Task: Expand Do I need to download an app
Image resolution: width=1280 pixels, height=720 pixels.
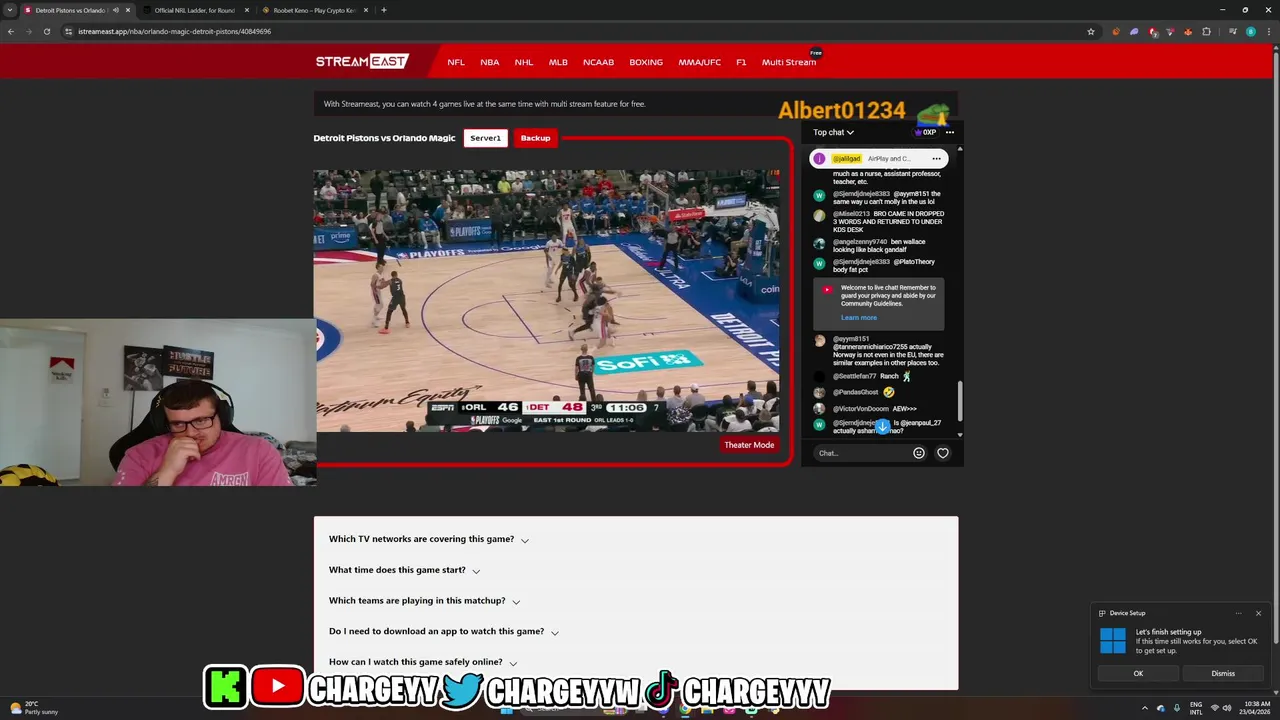Action: 444,632
